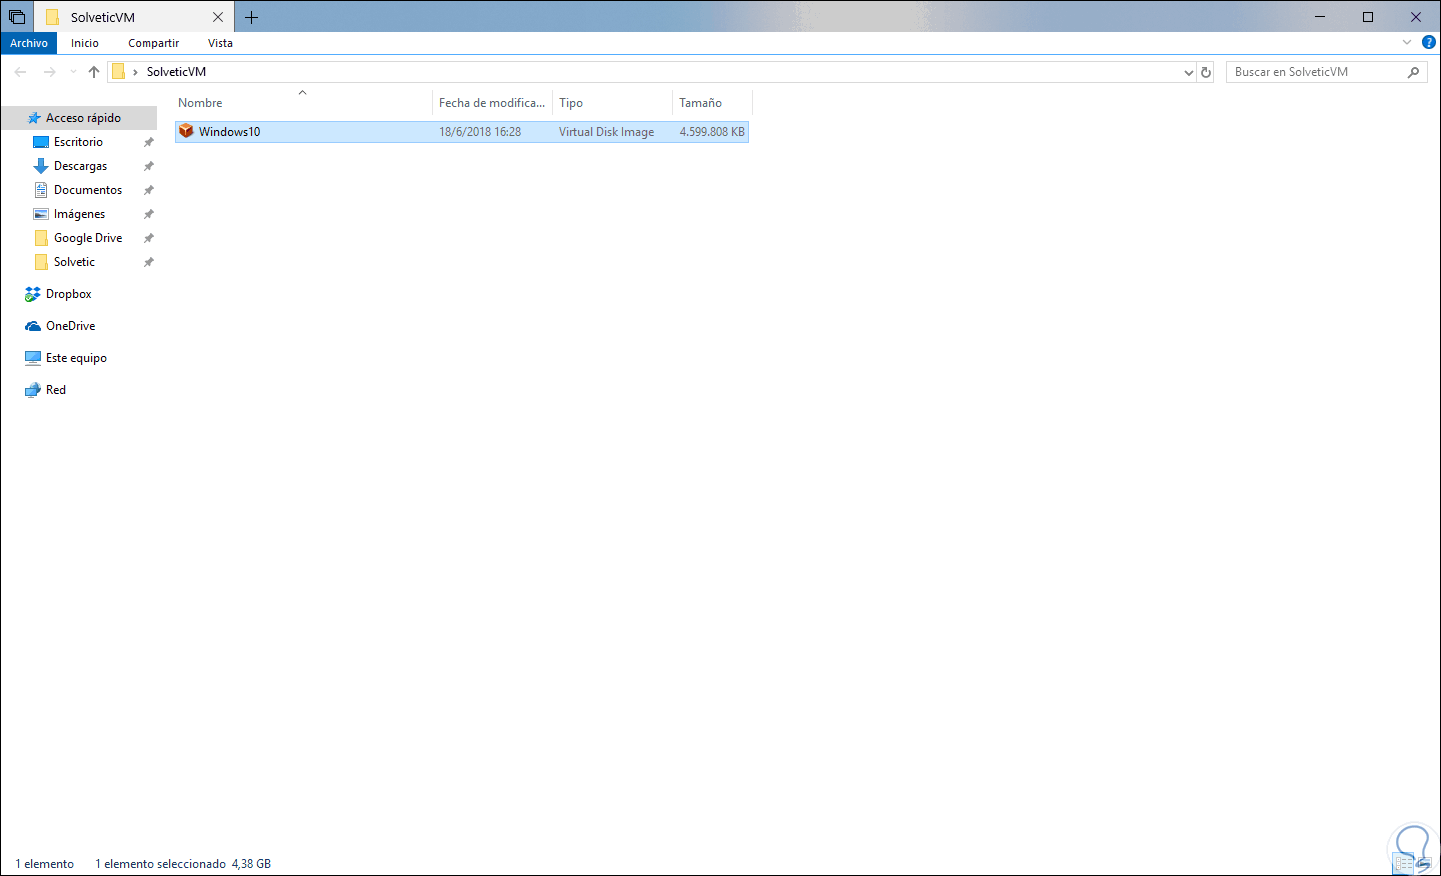This screenshot has width=1441, height=876.
Task: Switch to the Compartir ribbon tab
Action: point(154,43)
